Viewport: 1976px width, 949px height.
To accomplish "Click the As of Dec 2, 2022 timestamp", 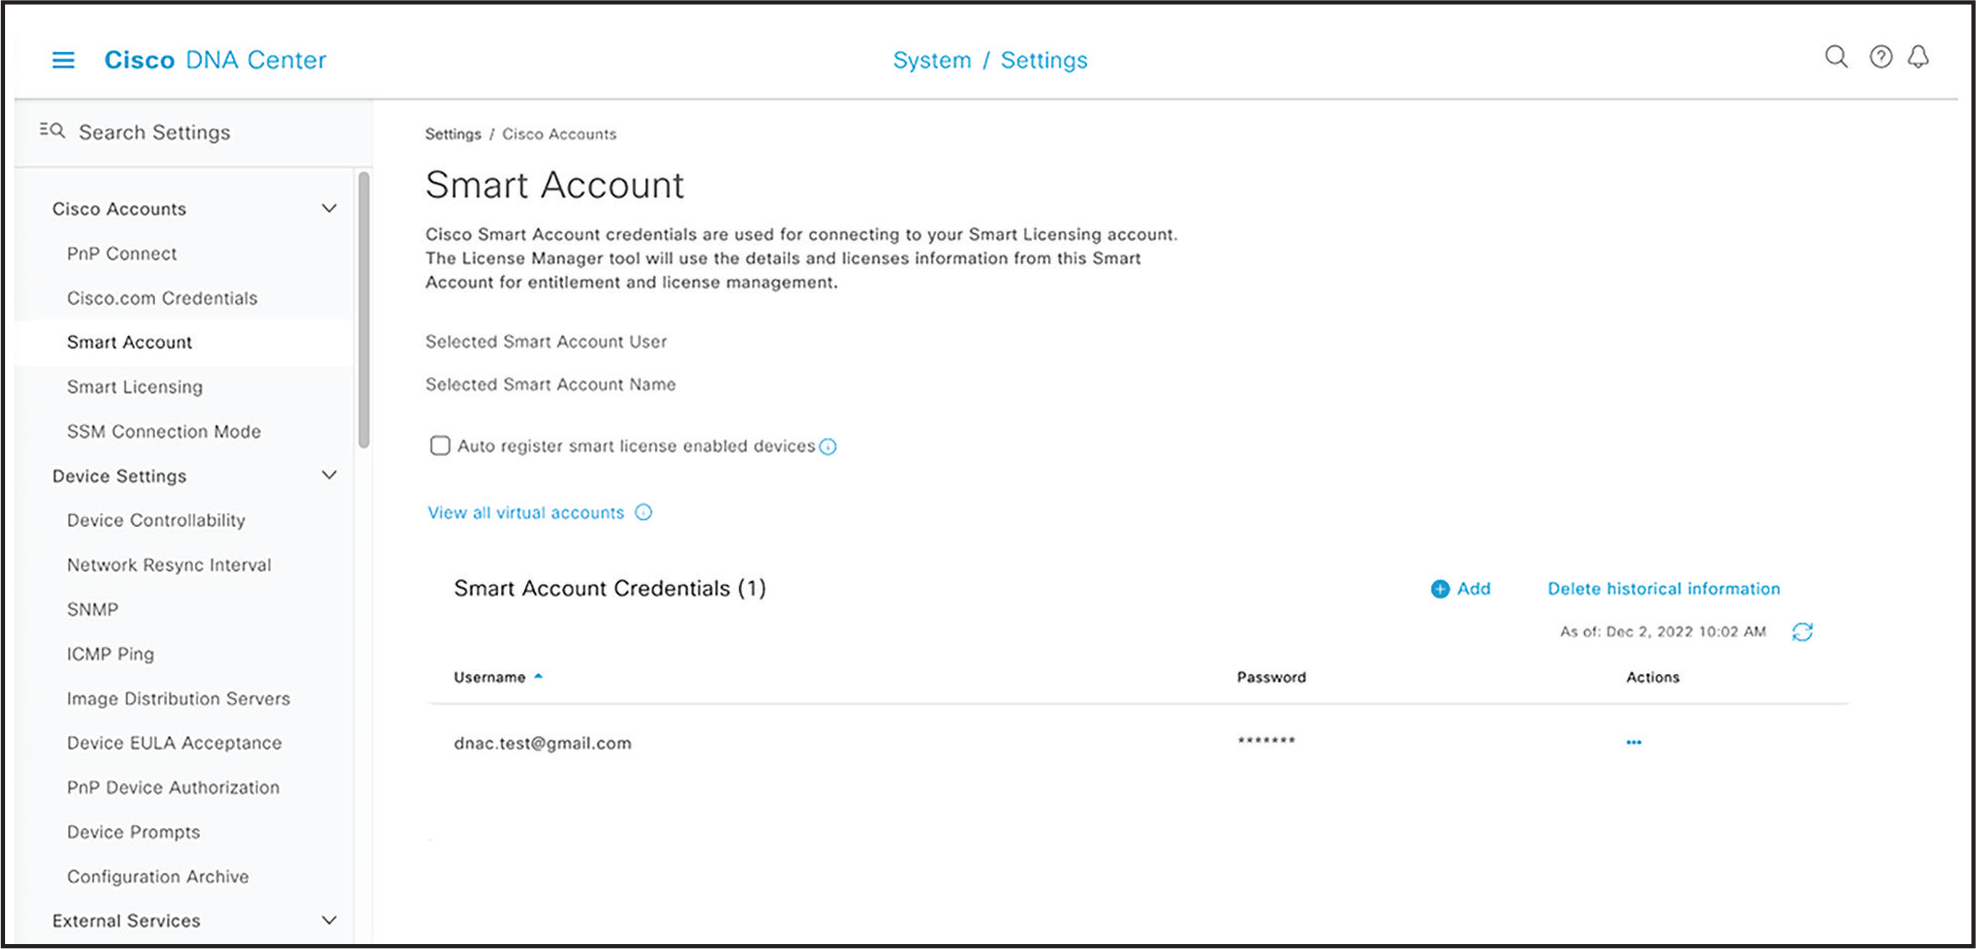I will (x=1663, y=632).
